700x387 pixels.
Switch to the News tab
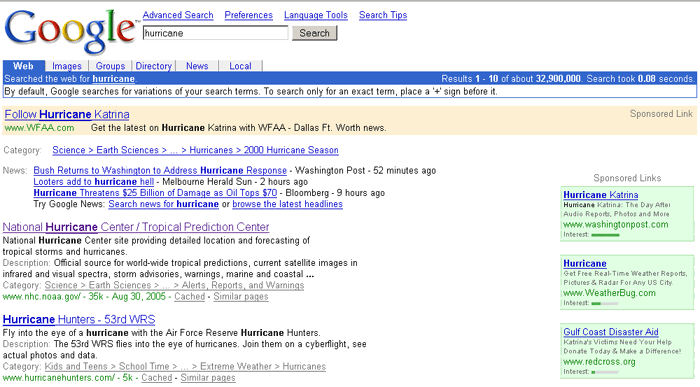197,66
